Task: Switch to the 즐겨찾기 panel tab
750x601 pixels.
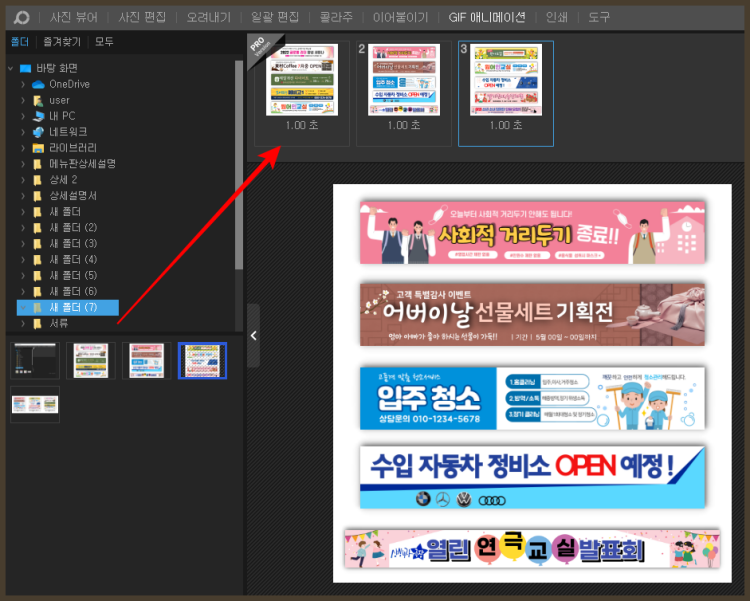Action: (62, 42)
